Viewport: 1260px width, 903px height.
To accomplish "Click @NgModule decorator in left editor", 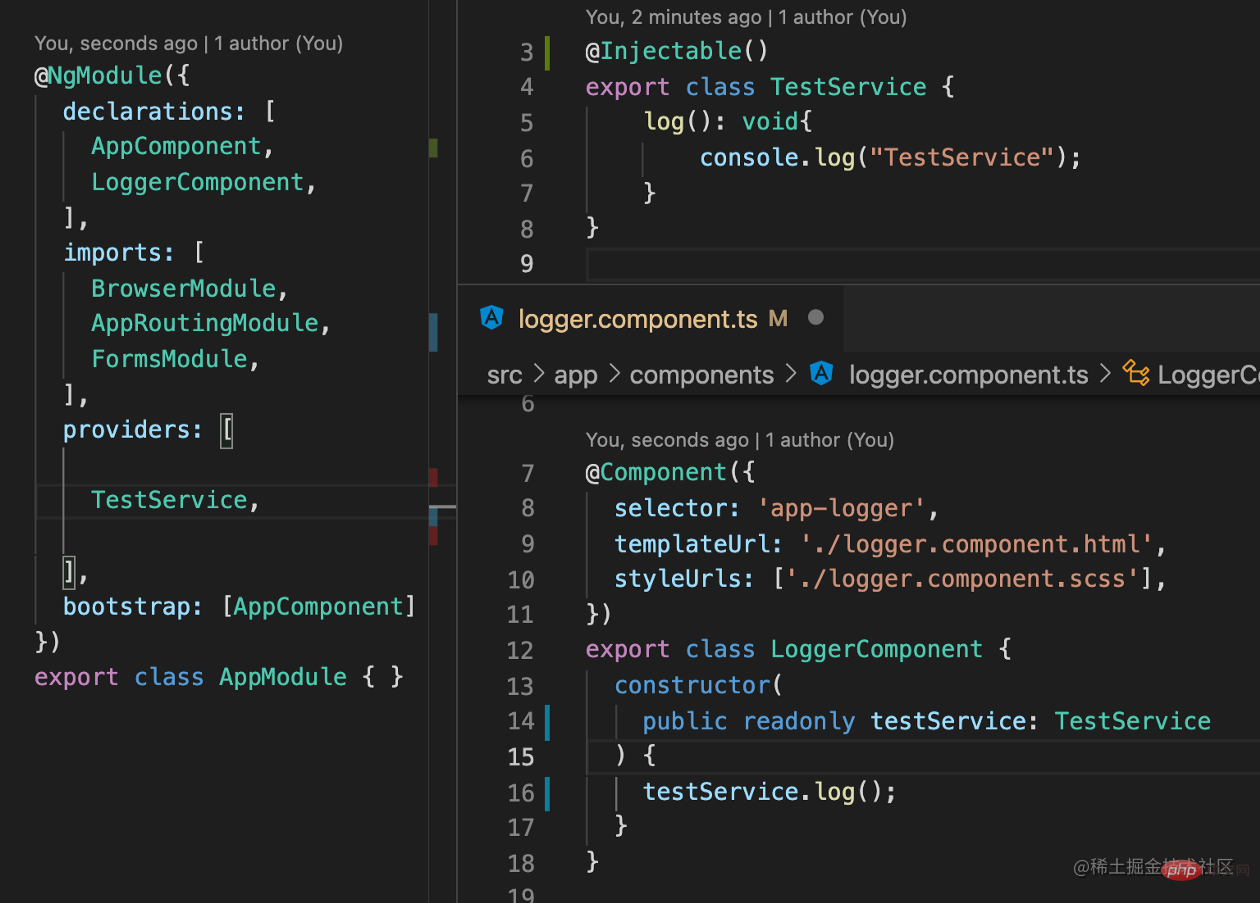I will point(98,76).
